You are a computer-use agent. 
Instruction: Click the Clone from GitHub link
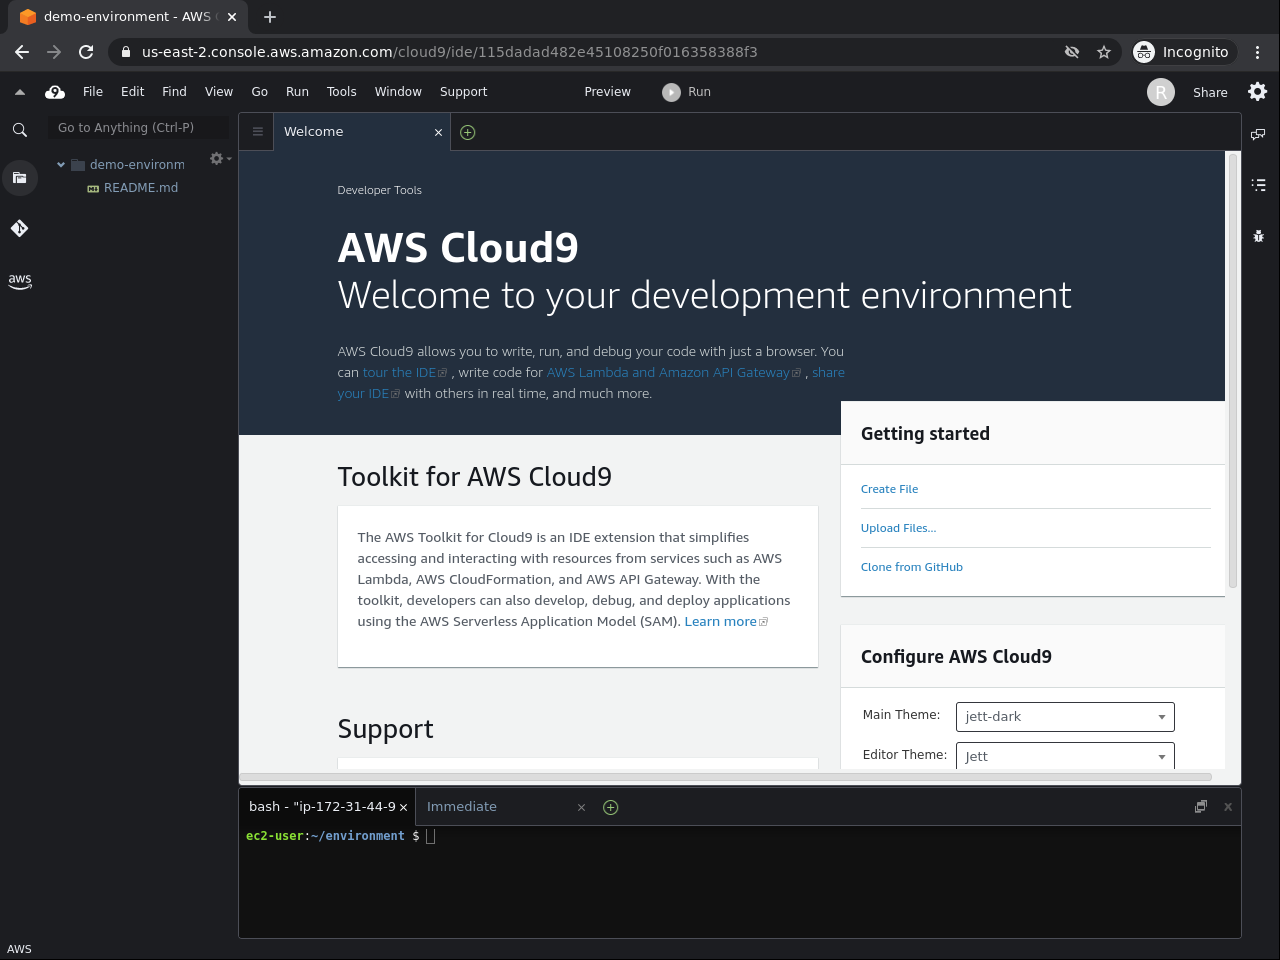(x=911, y=567)
